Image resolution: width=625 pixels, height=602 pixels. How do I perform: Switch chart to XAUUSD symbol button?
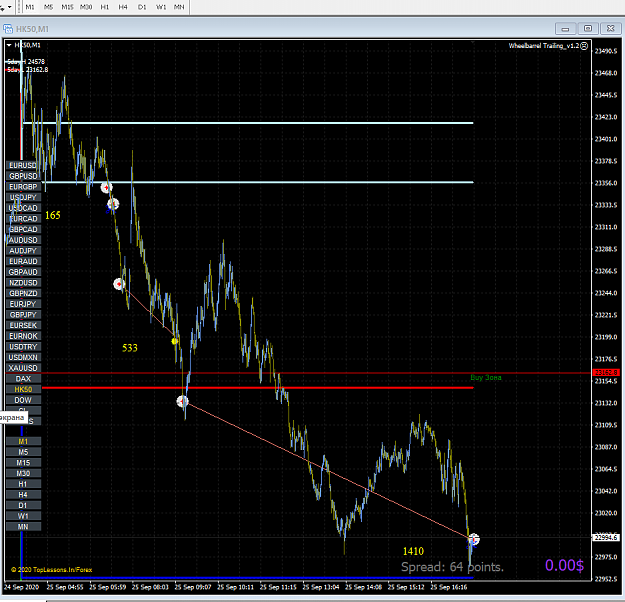(x=23, y=368)
